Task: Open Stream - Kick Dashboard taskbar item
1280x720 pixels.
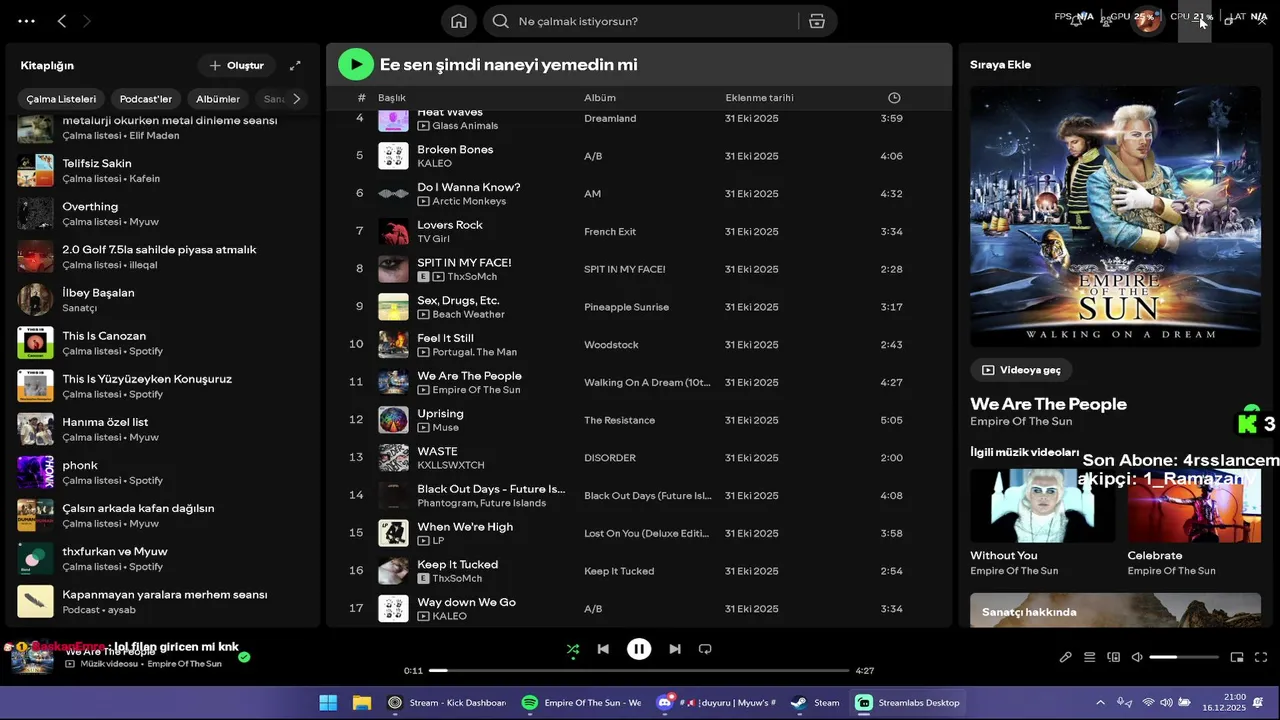Action: pyautogui.click(x=448, y=703)
